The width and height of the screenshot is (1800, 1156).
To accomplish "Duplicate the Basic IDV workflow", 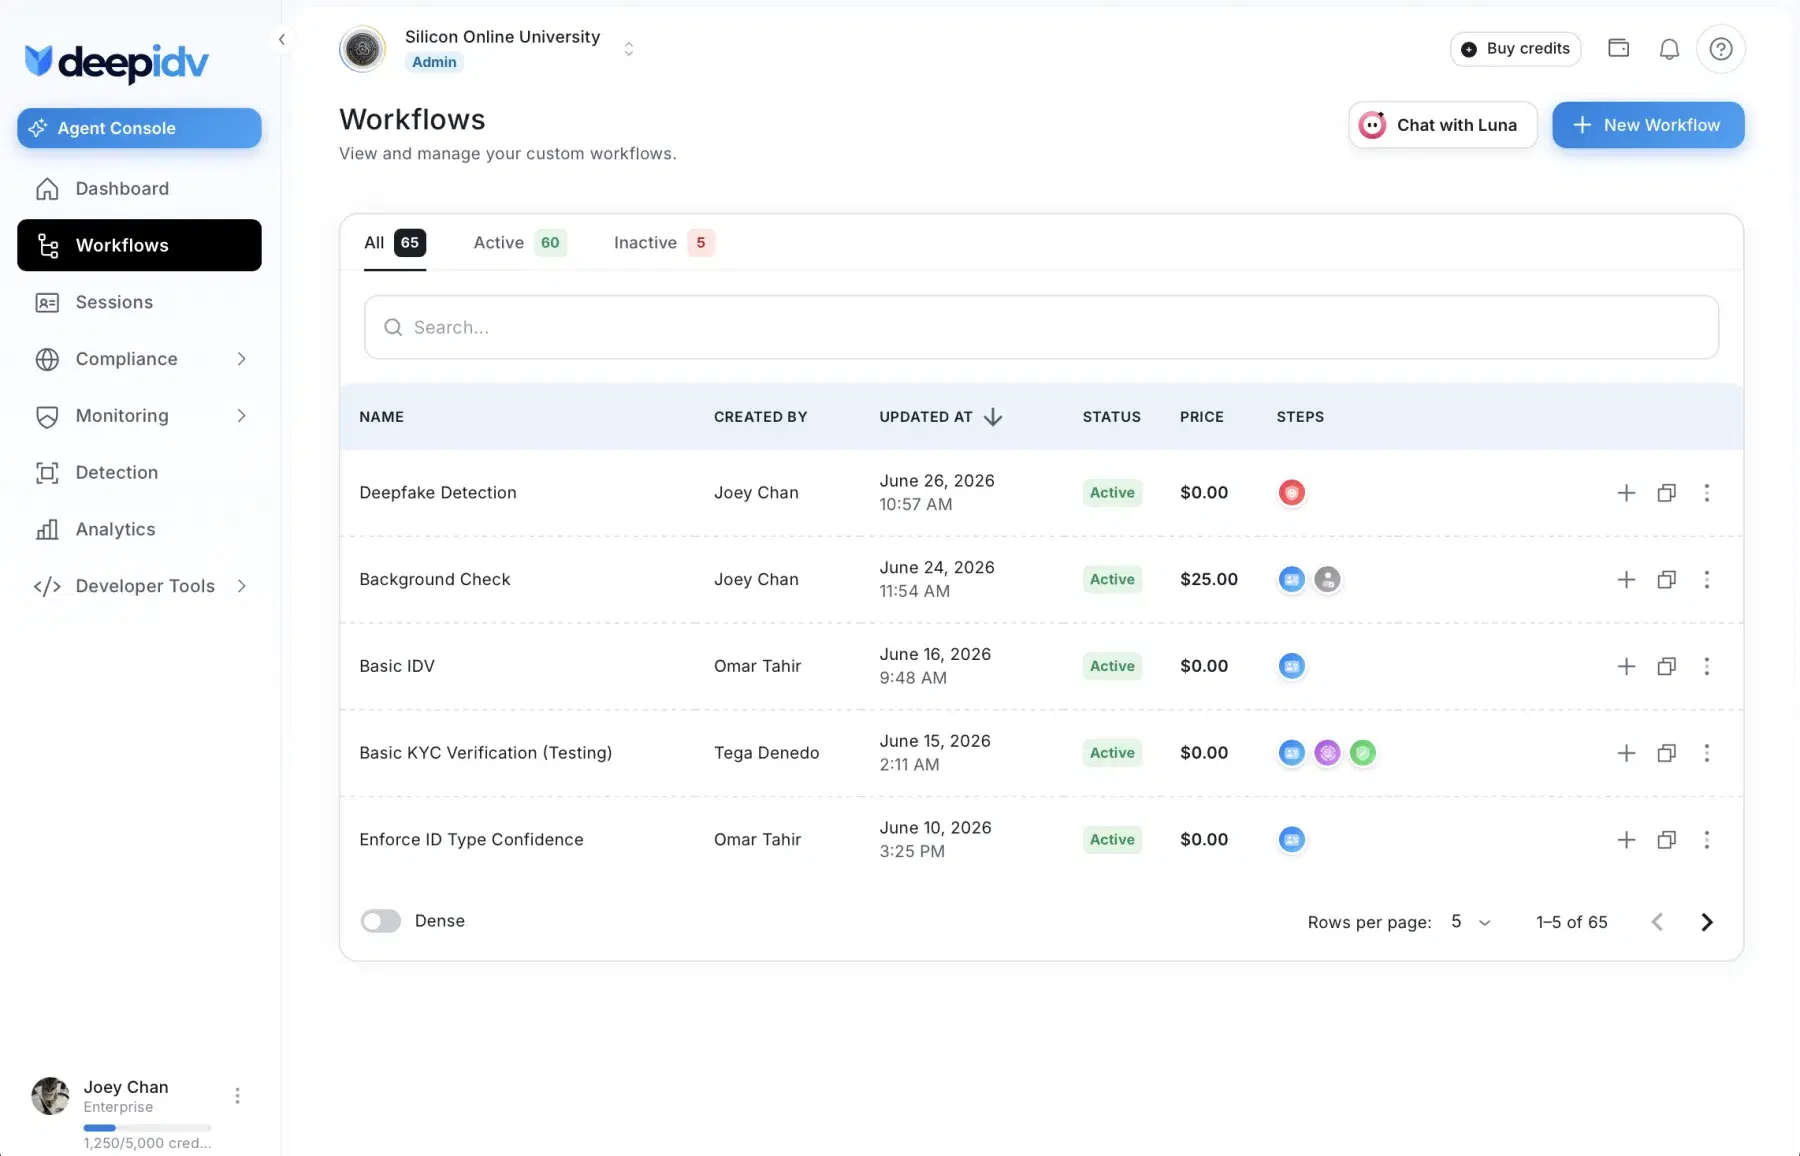I will pos(1666,667).
